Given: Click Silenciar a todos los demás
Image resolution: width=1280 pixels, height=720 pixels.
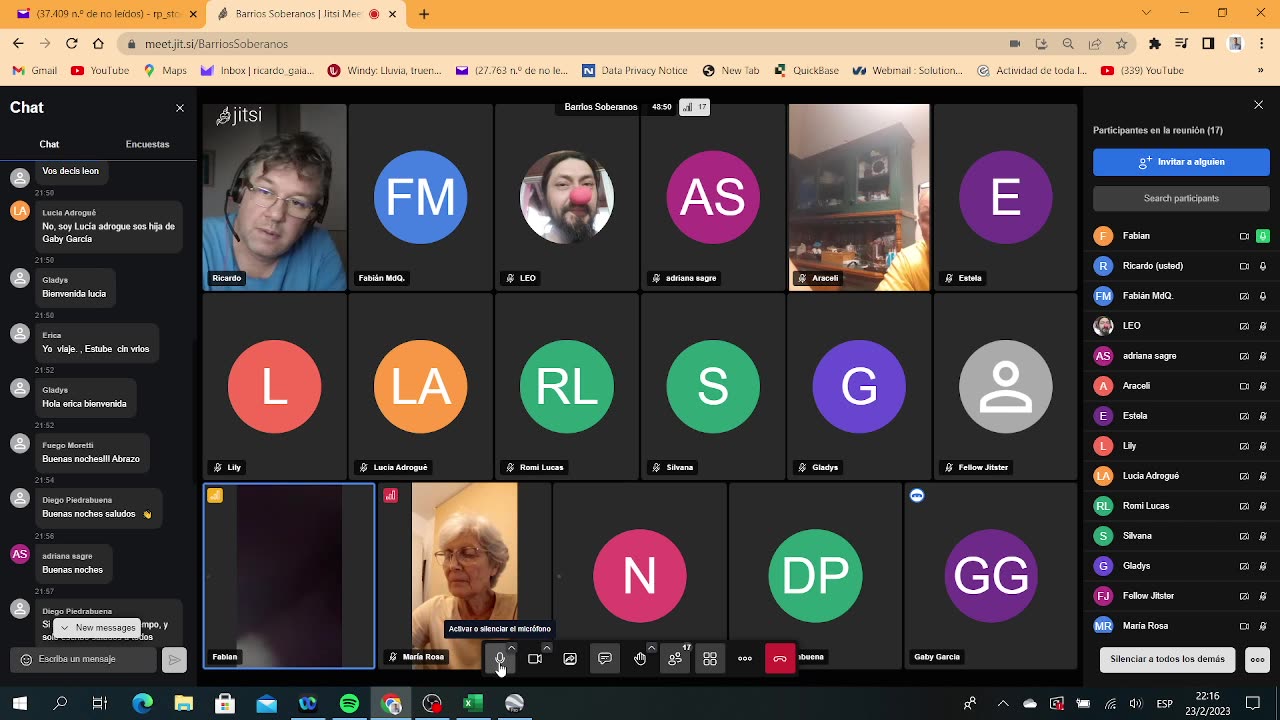Looking at the screenshot, I should (x=1167, y=659).
